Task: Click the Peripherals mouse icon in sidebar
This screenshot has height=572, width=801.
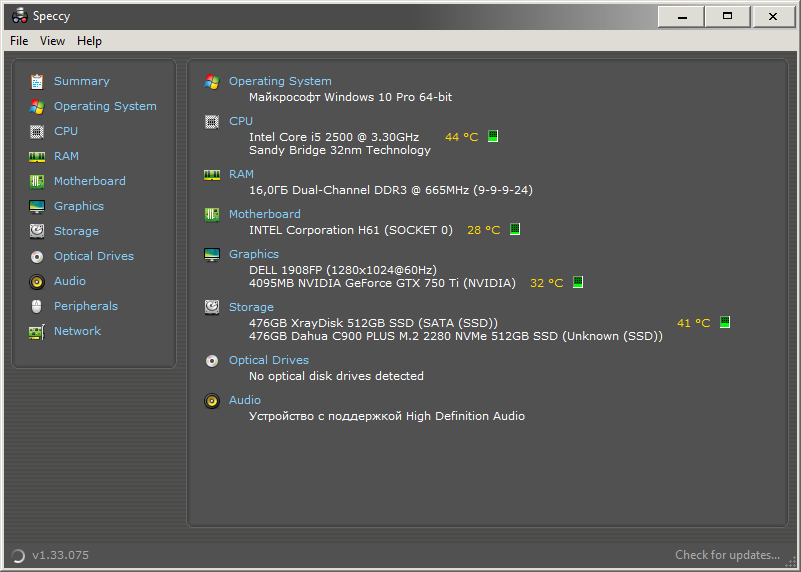Action: [x=37, y=306]
